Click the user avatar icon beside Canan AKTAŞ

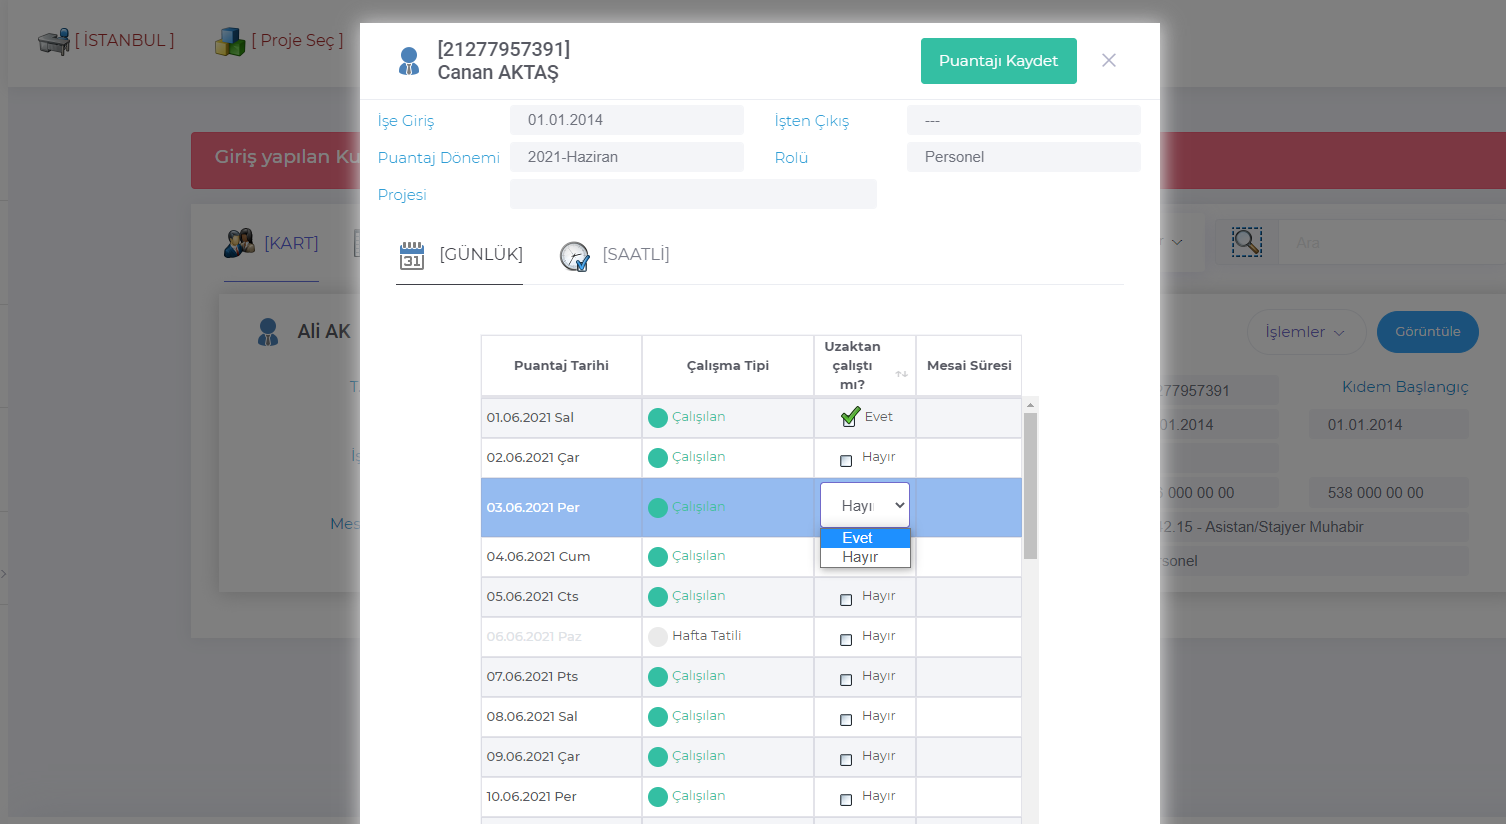(409, 61)
